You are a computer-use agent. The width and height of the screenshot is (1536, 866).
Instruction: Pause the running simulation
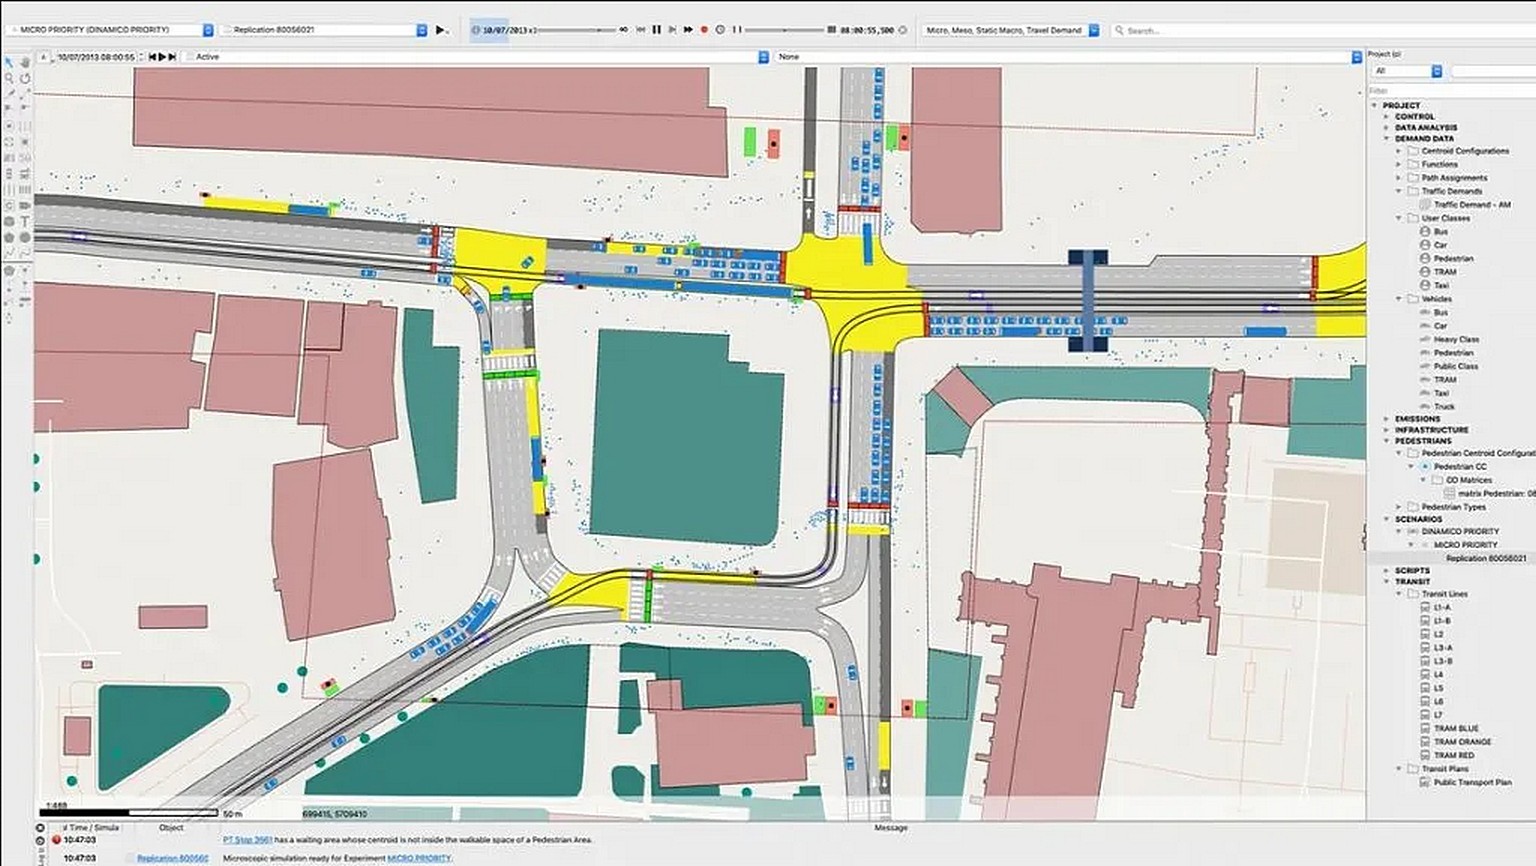[x=657, y=30]
